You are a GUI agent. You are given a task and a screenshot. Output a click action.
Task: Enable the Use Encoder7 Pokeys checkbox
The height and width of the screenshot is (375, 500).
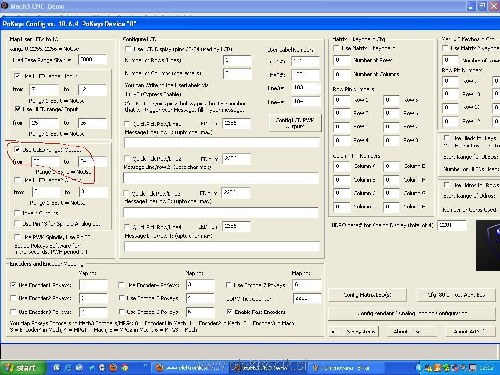[228, 285]
